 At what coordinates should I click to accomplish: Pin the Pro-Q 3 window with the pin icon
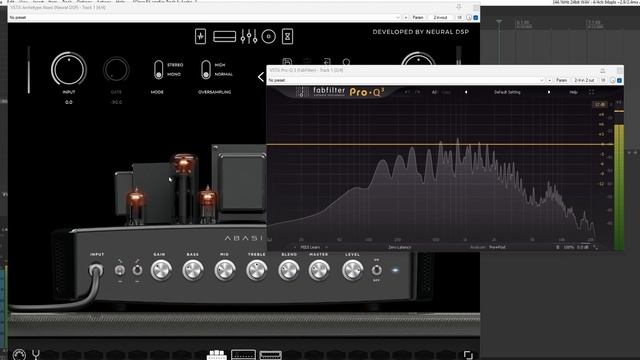coord(602,71)
